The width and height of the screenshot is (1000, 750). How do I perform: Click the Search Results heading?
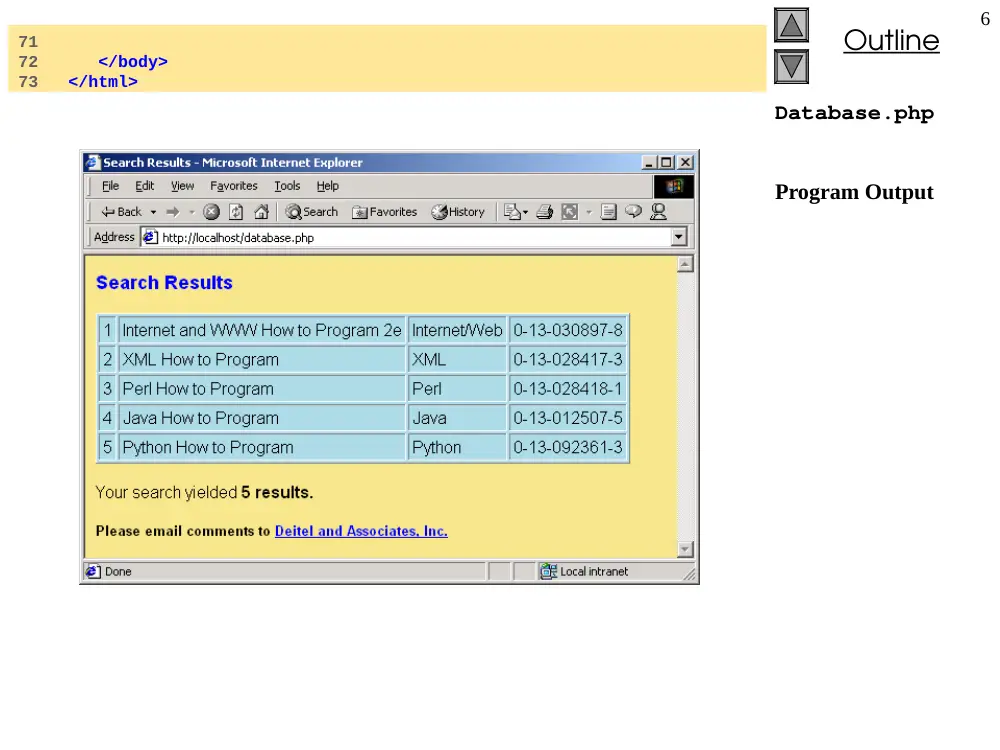[164, 283]
